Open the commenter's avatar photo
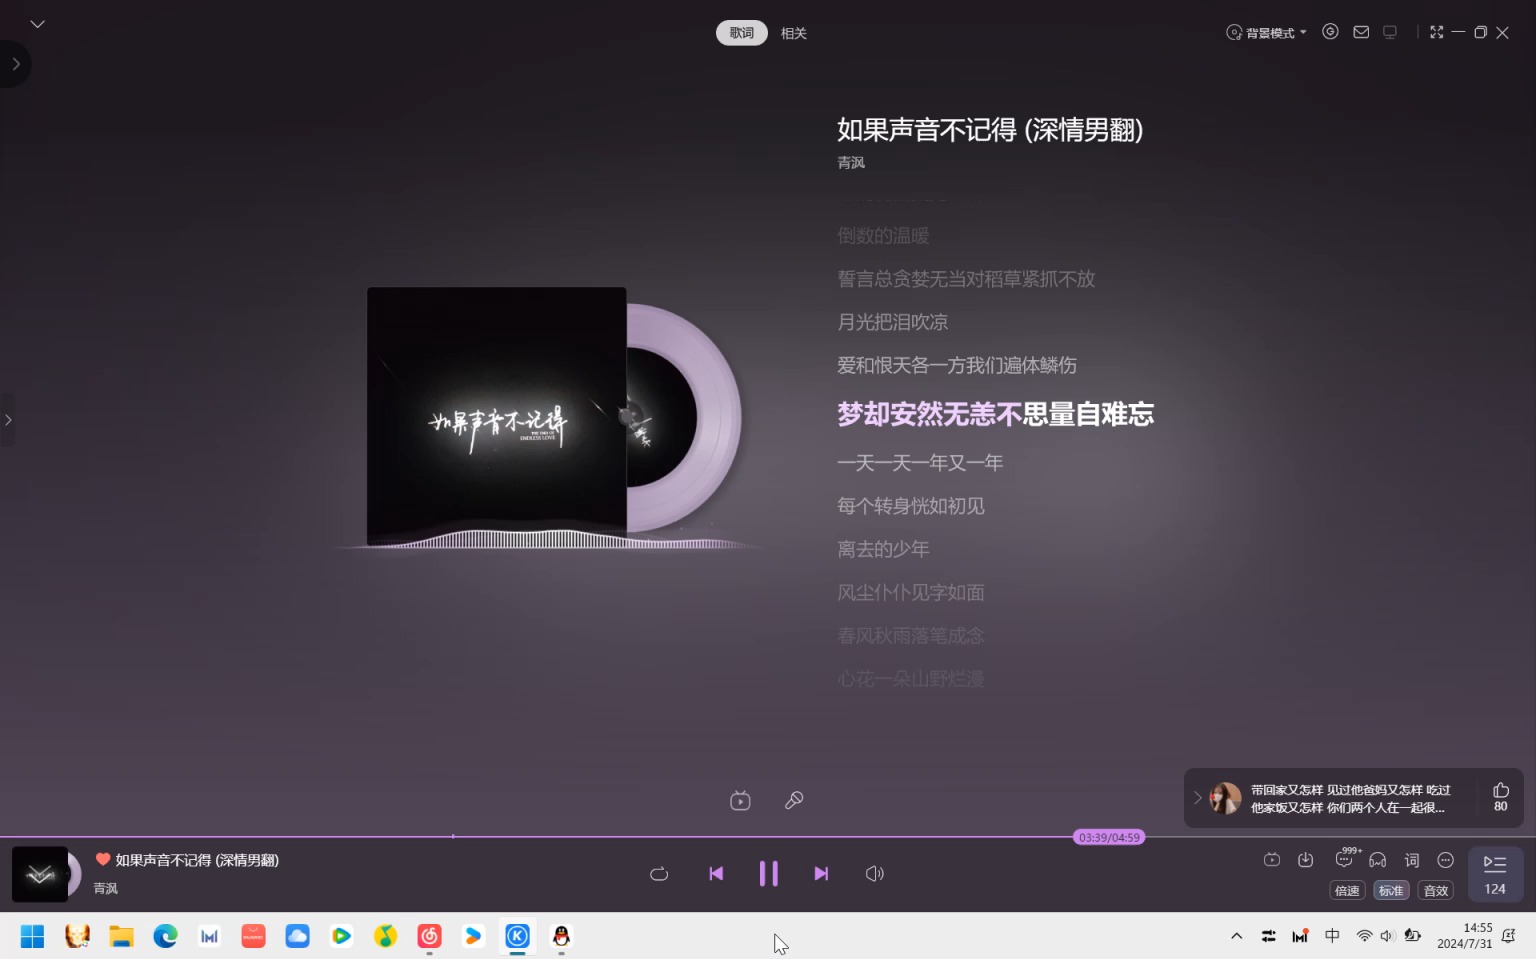1536x959 pixels. [1225, 798]
